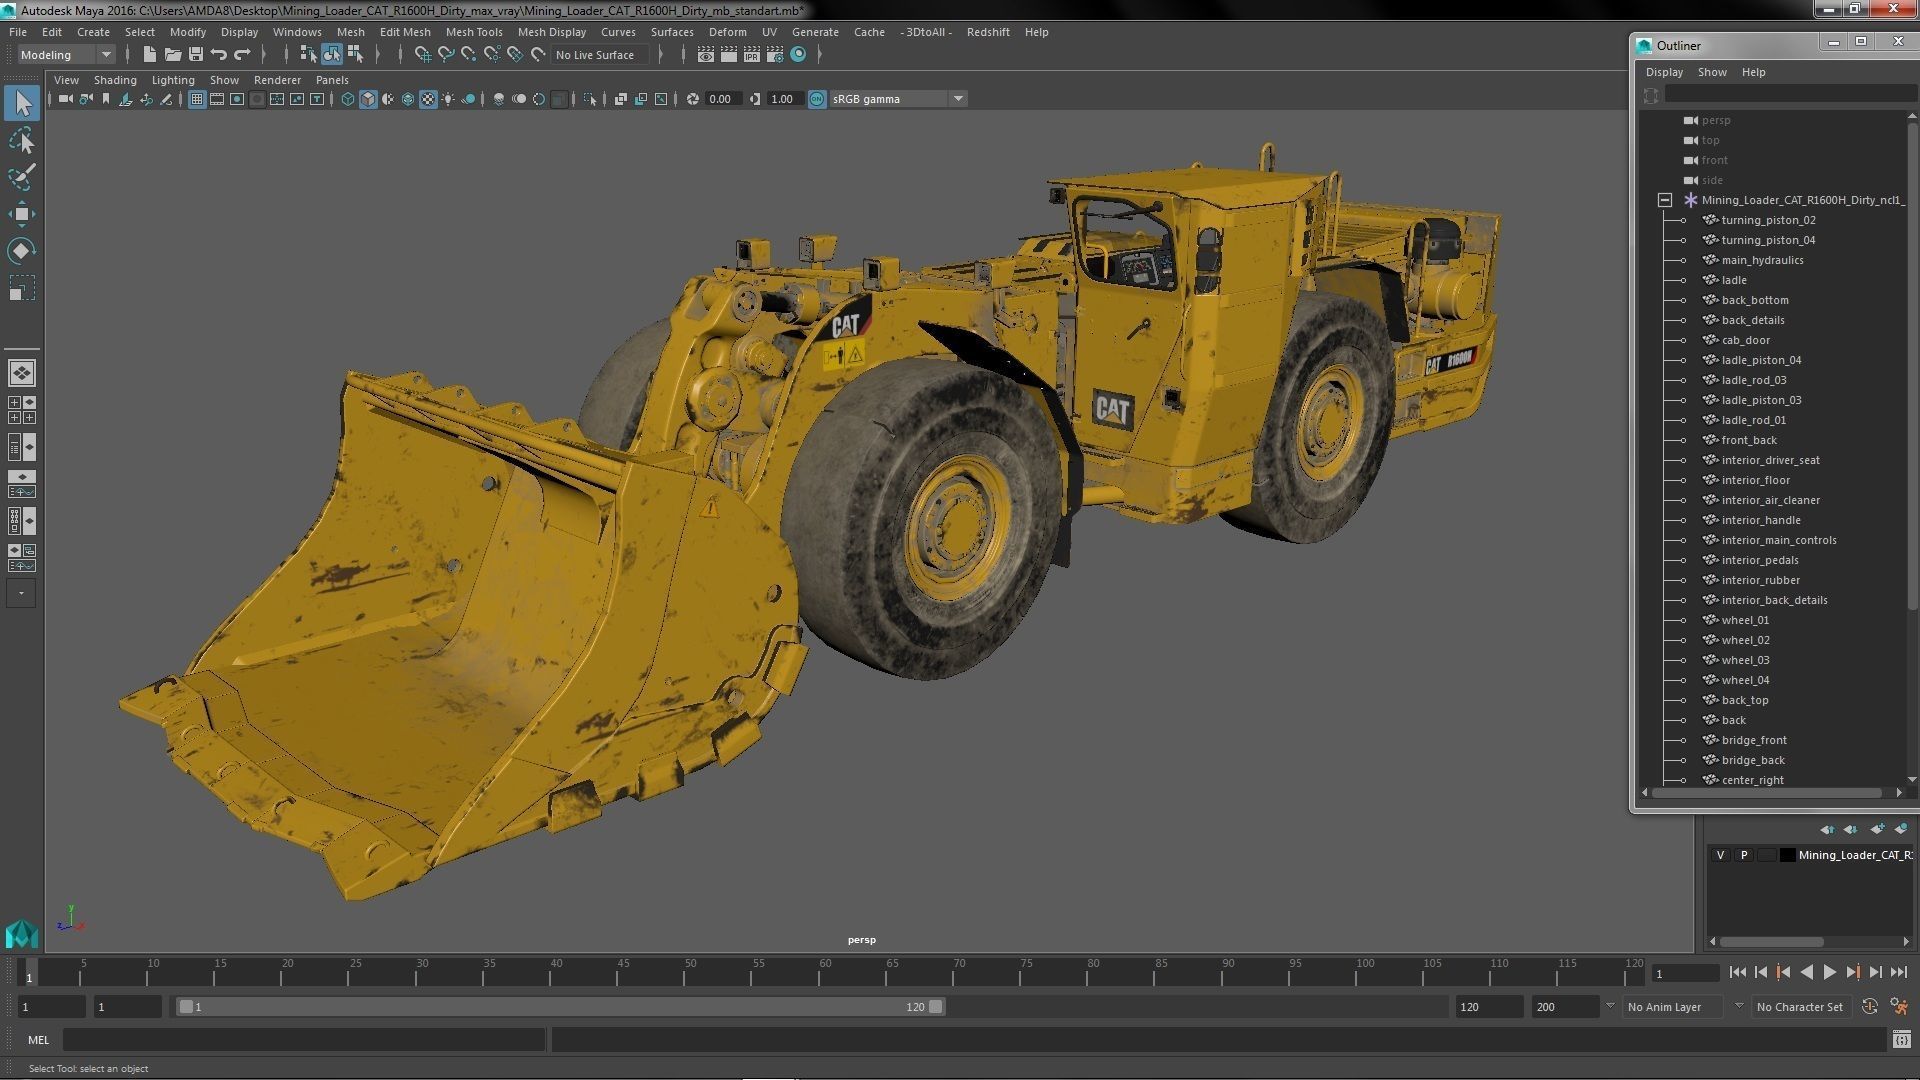Open the viewport Renderer menu
This screenshot has width=1920, height=1080.
[x=277, y=80]
